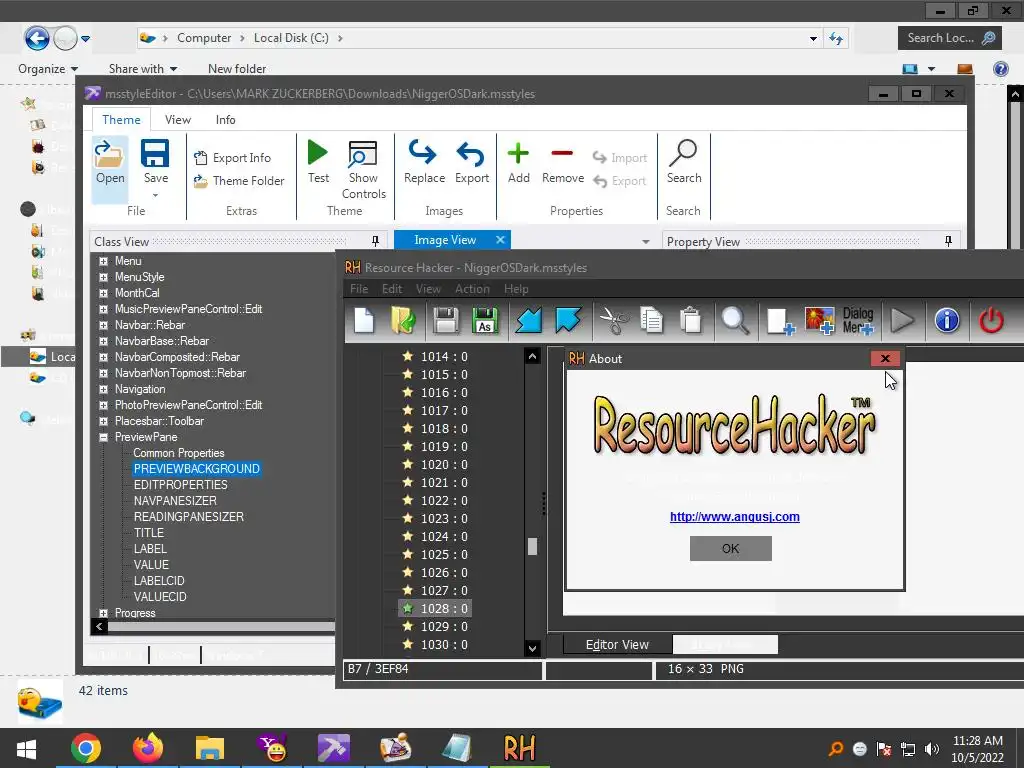Create new file in Resource Hacker toolbar

tap(364, 321)
